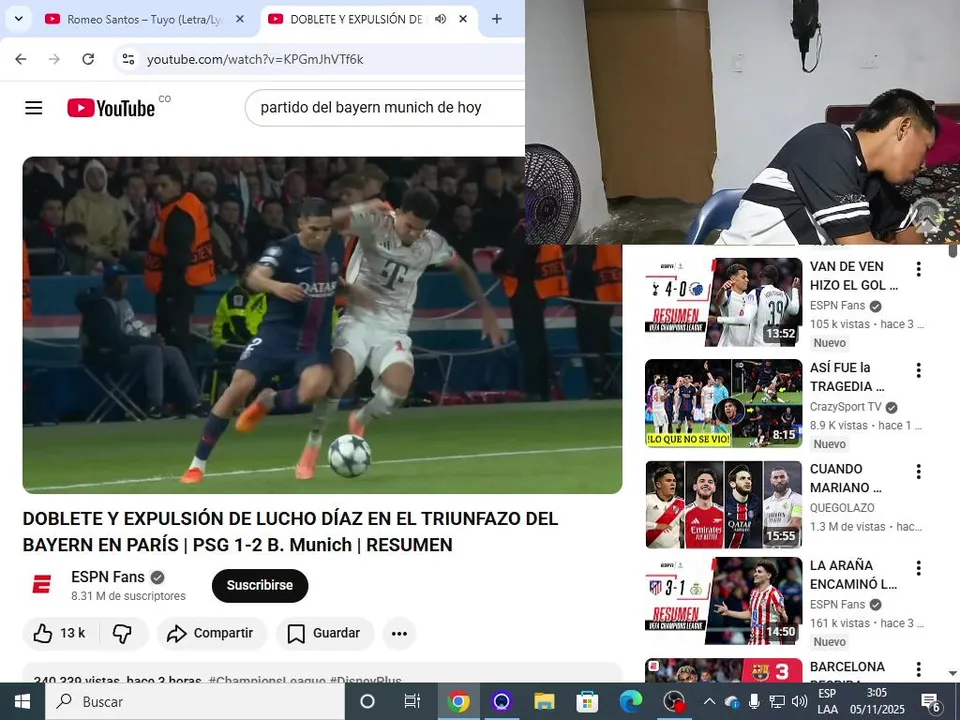This screenshot has height=720, width=960.
Task: Open the Tottenham 4-0 resumen thumbnail
Action: (x=723, y=302)
